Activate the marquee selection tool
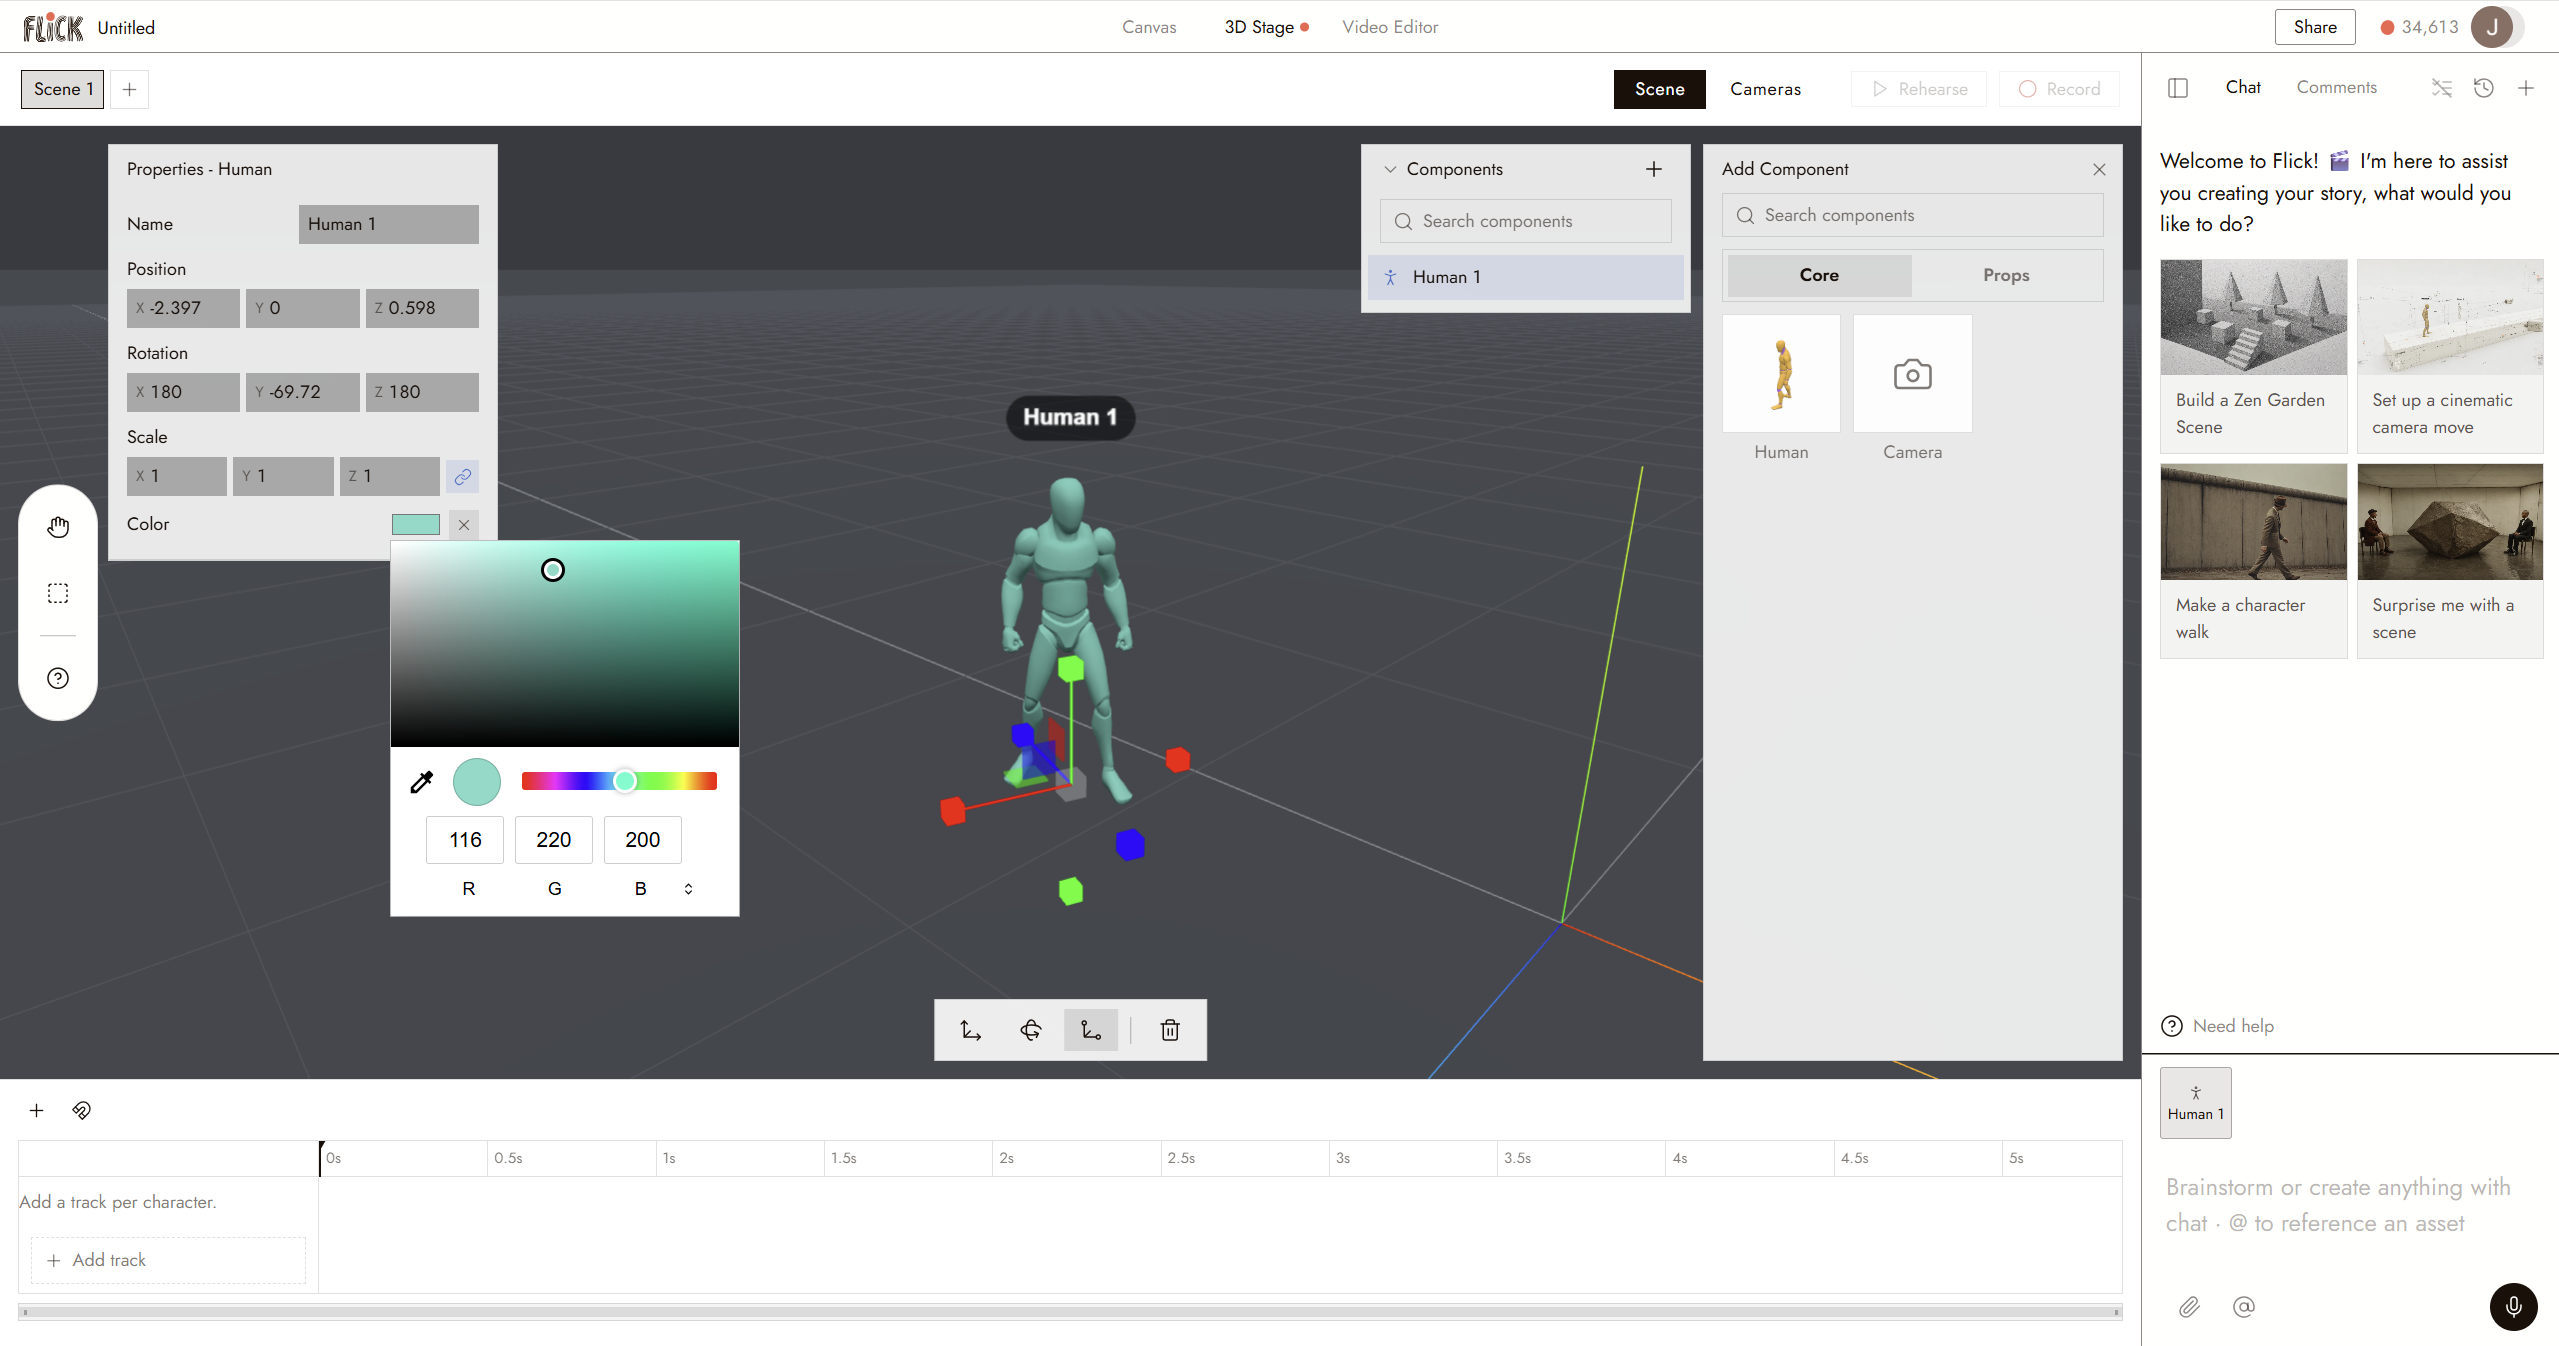Screen dimensions: 2559x1346 point(58,593)
